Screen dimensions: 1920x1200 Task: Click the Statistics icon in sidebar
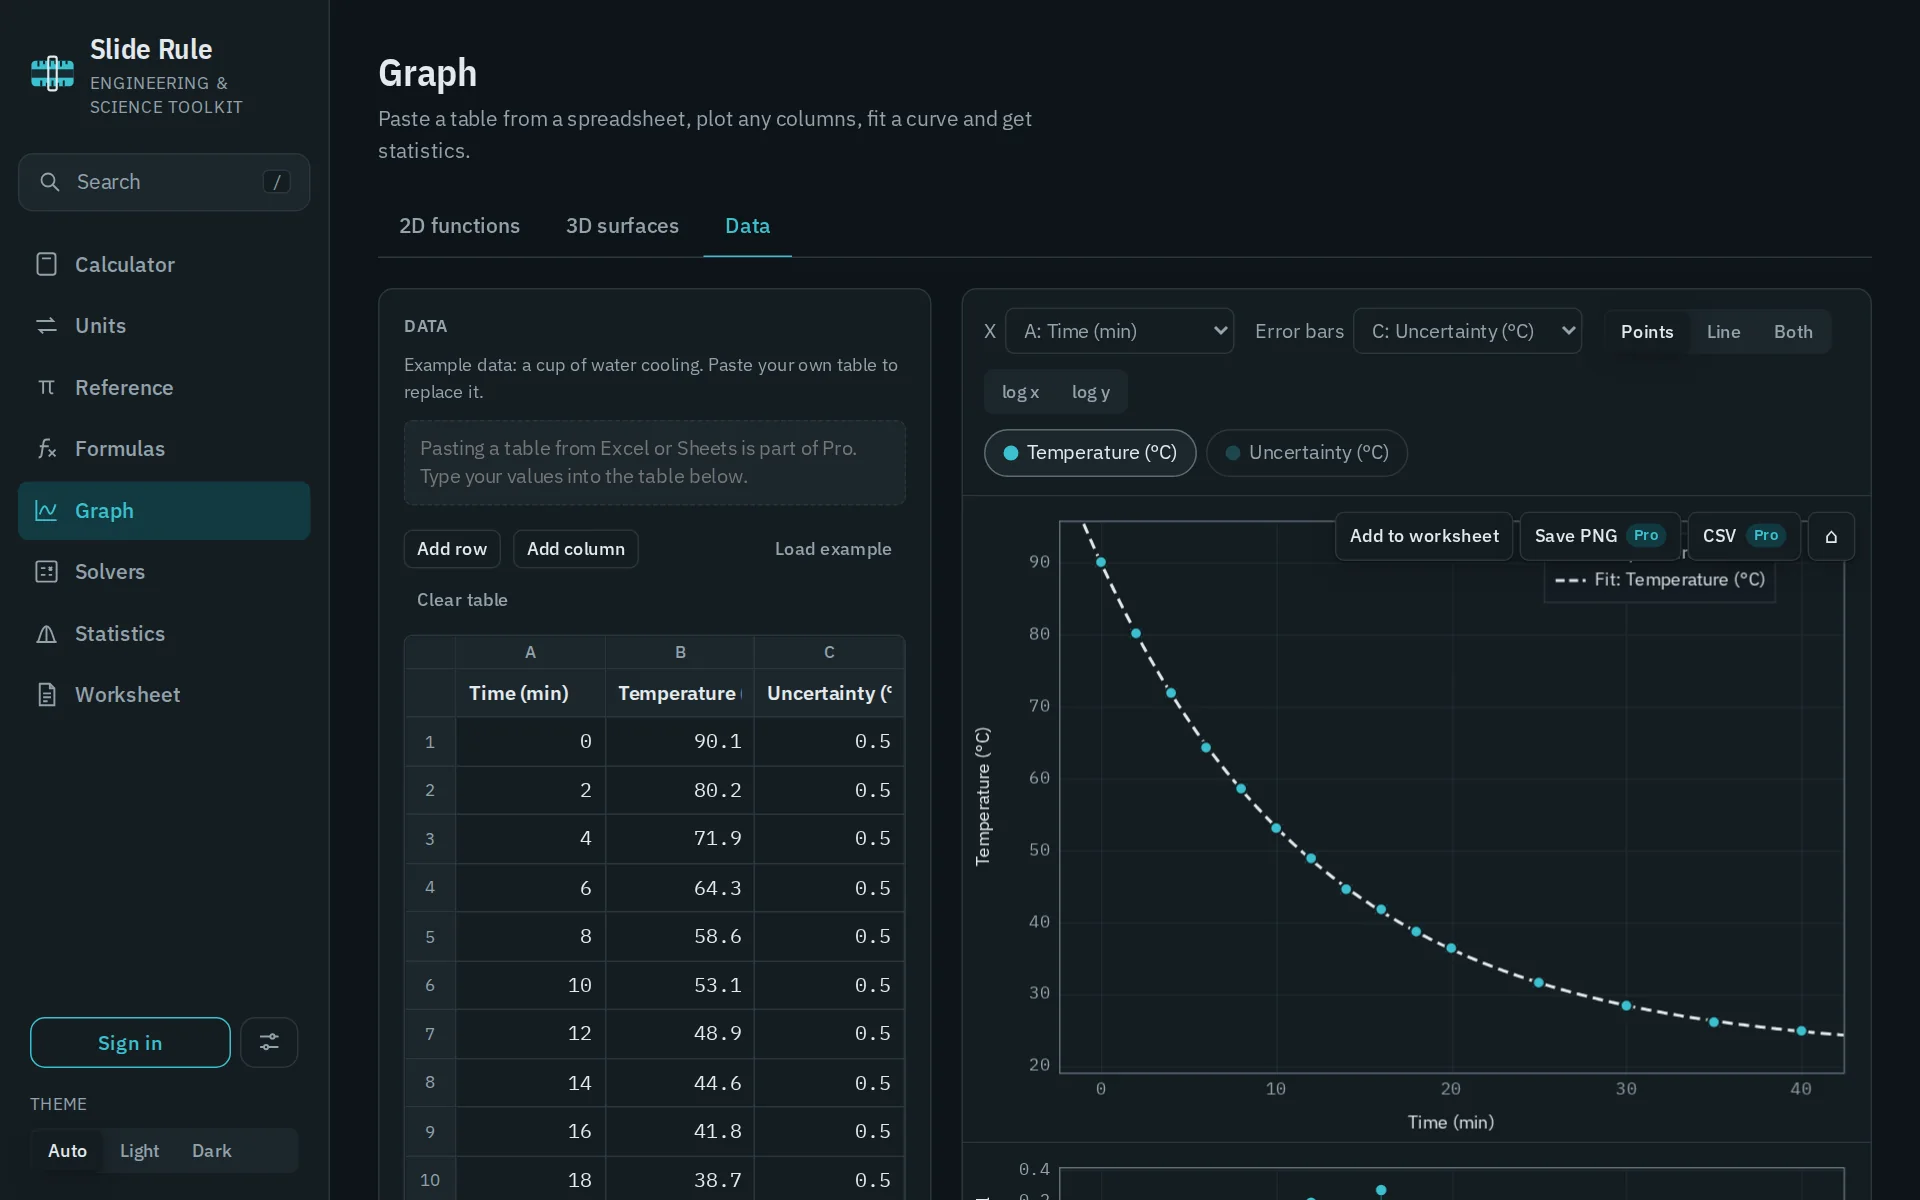pos(46,634)
